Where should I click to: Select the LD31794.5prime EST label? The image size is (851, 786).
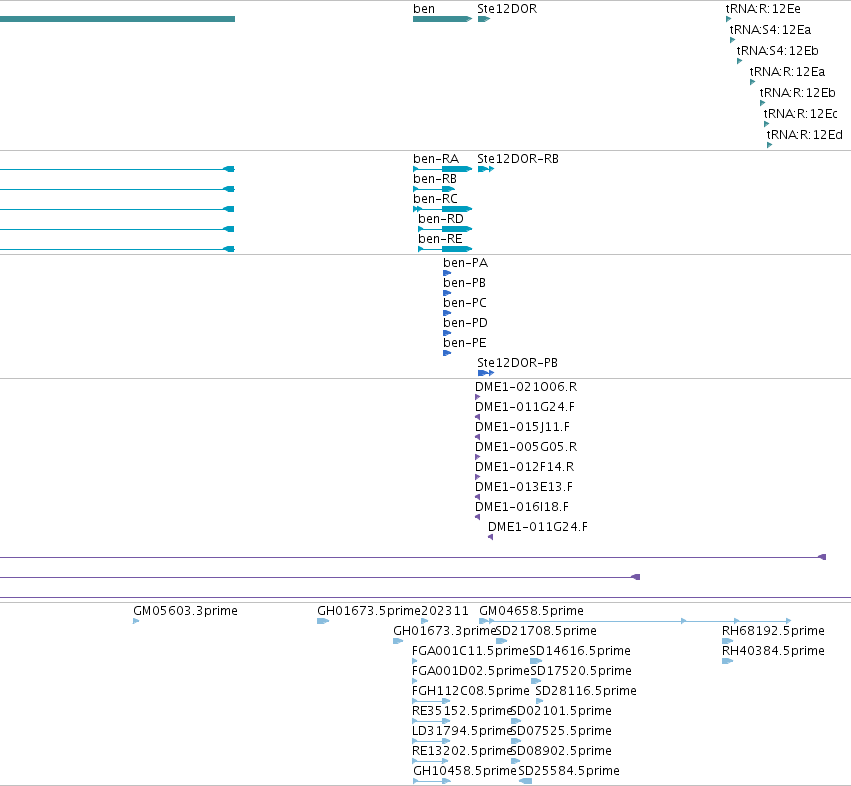(x=462, y=731)
